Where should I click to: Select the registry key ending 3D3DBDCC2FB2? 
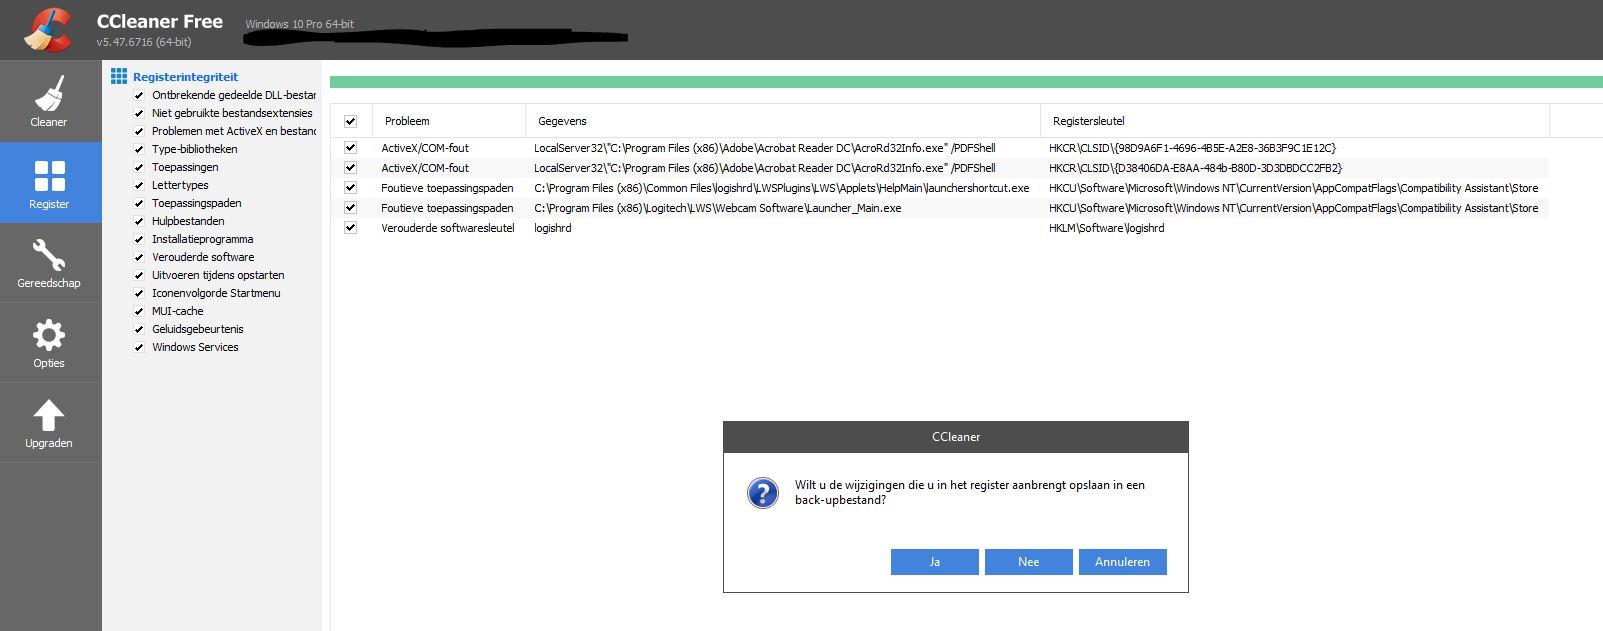click(x=1196, y=168)
